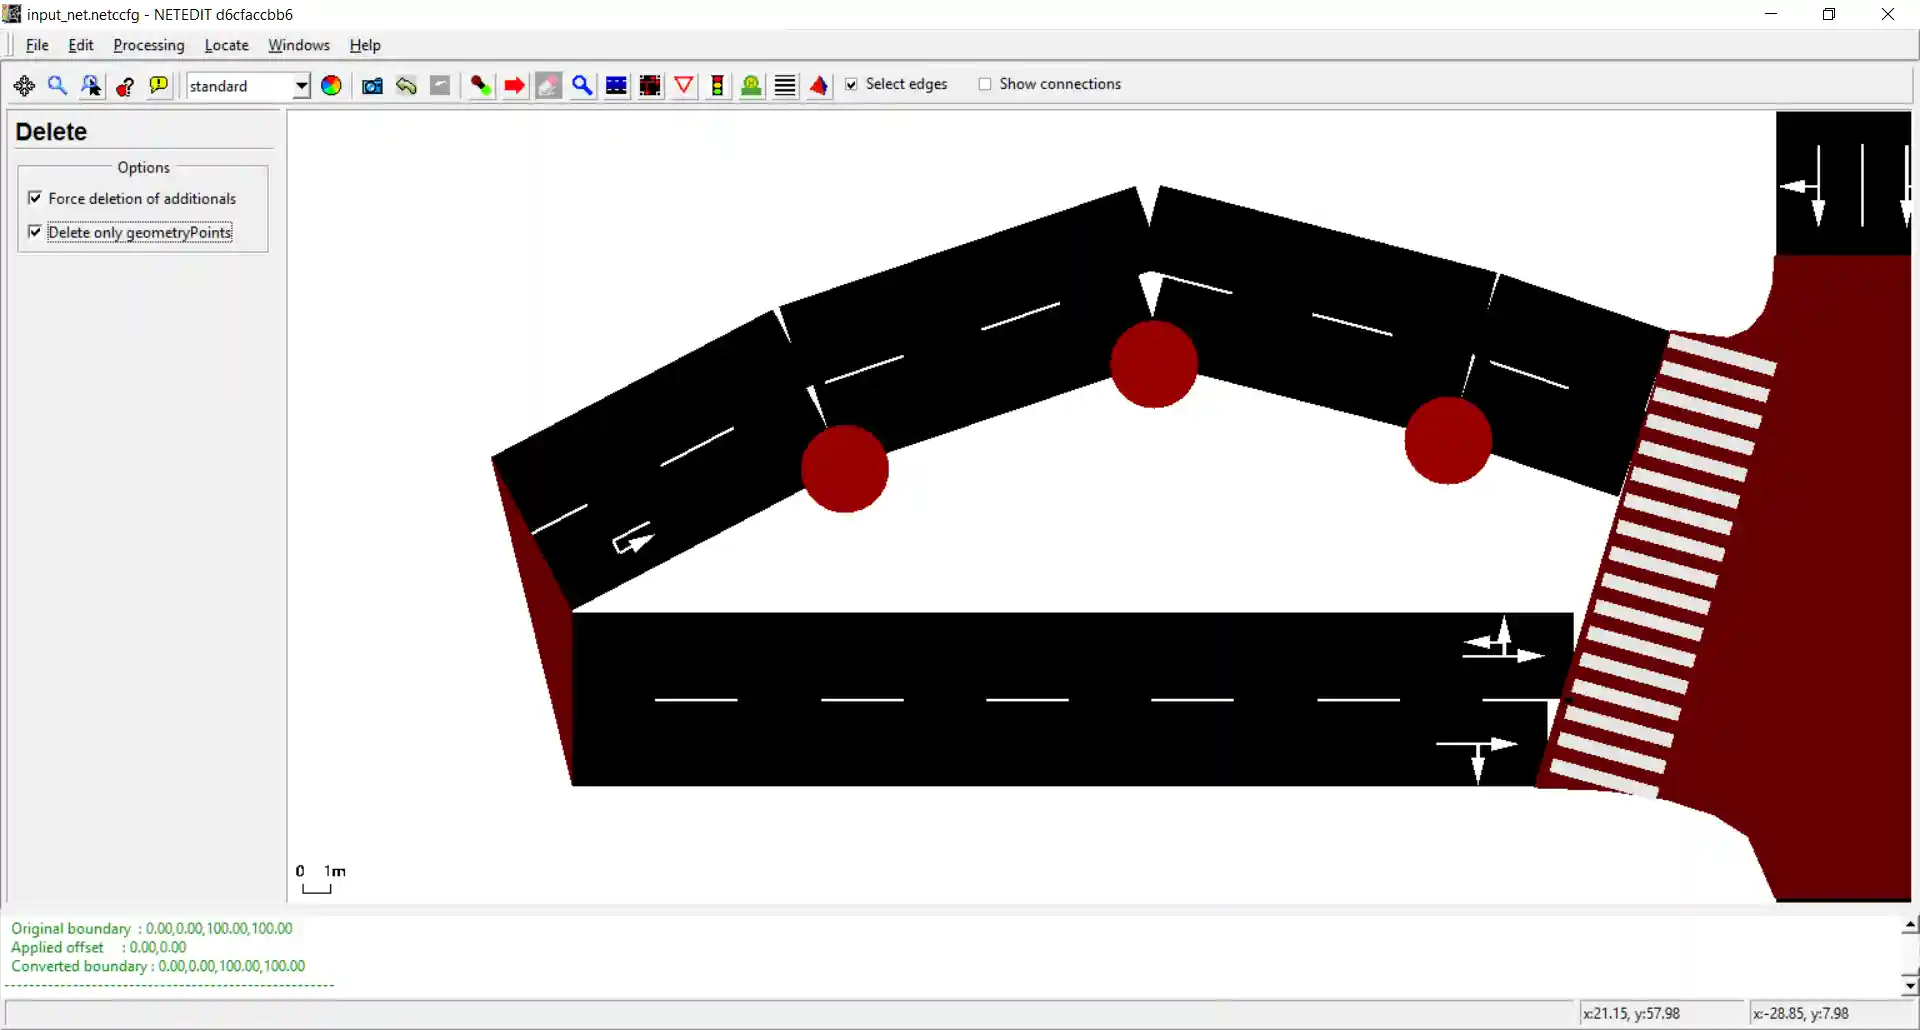Toggle Force deletion of additionals checkbox
The image size is (1920, 1030).
click(35, 198)
